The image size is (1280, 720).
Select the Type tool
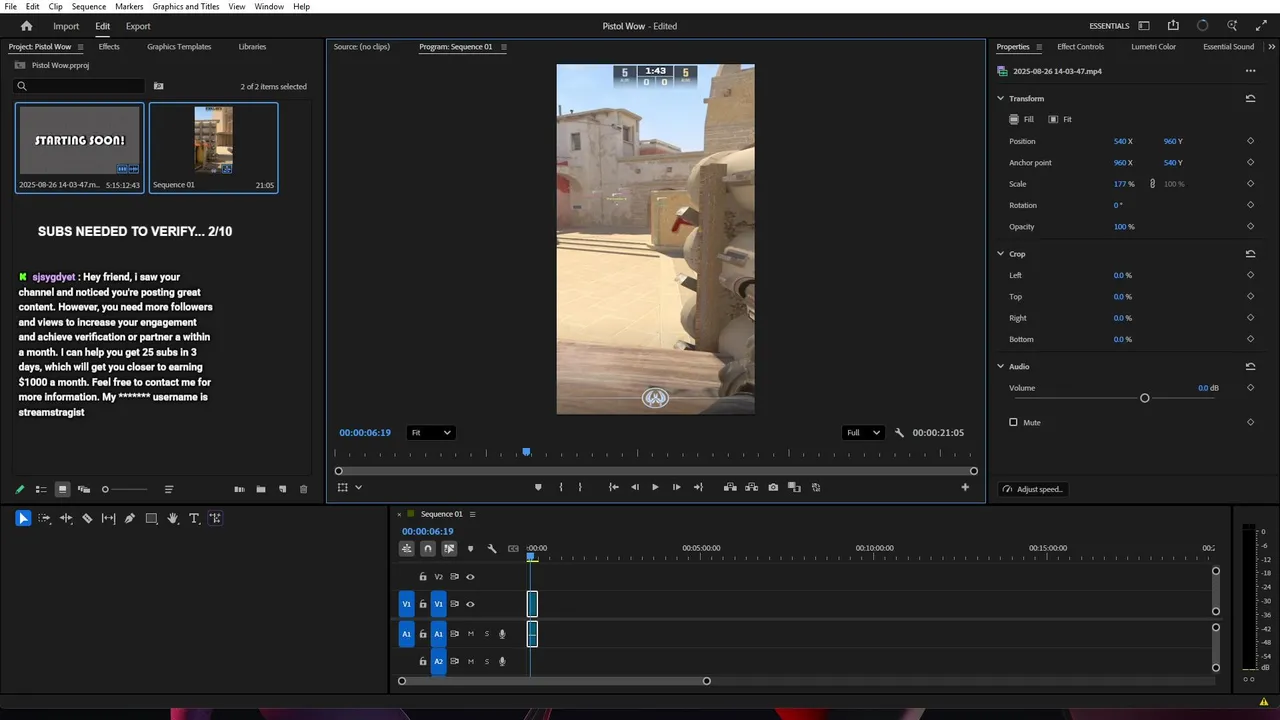(194, 518)
